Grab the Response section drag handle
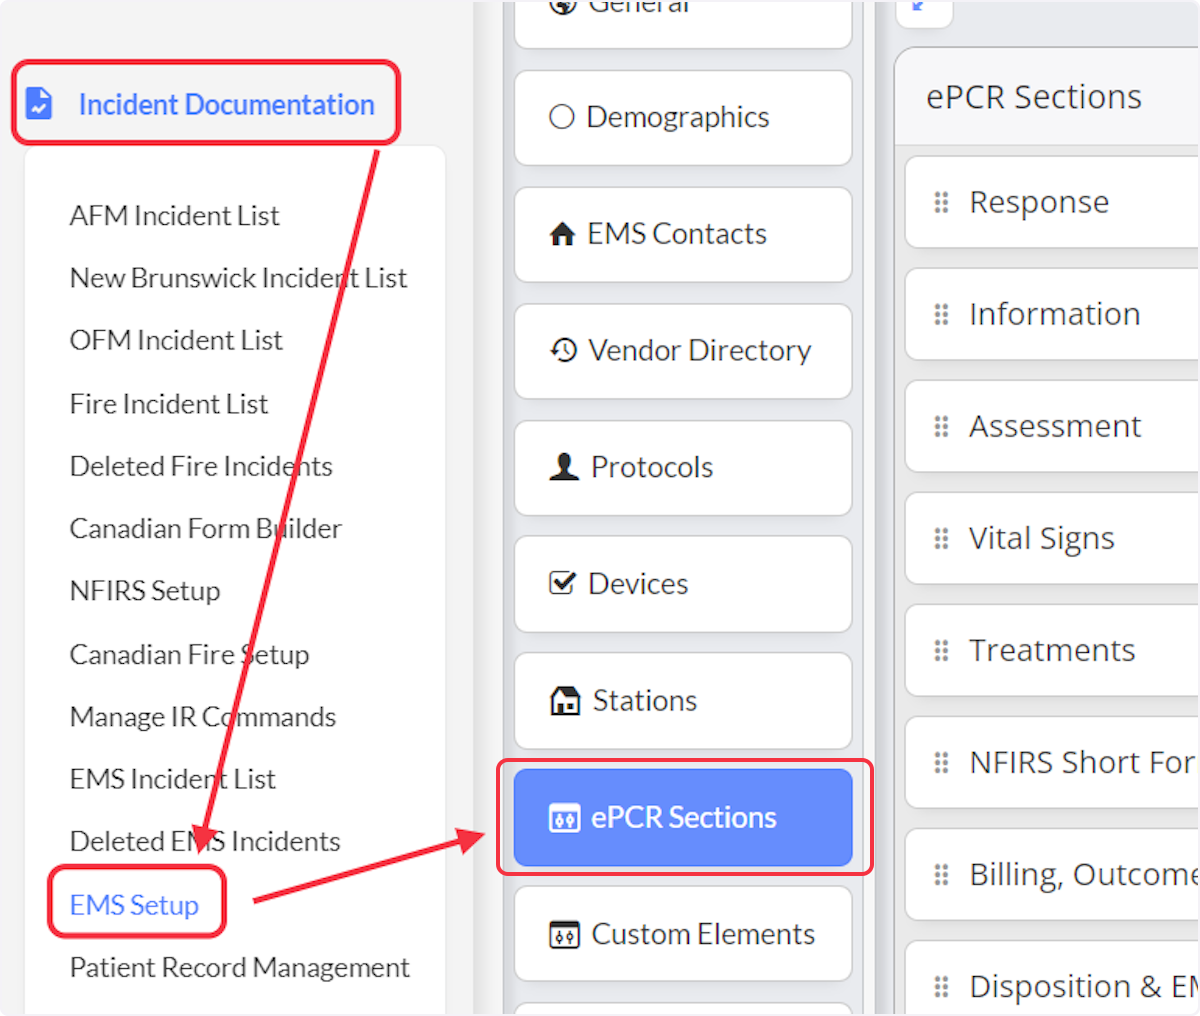 point(941,202)
